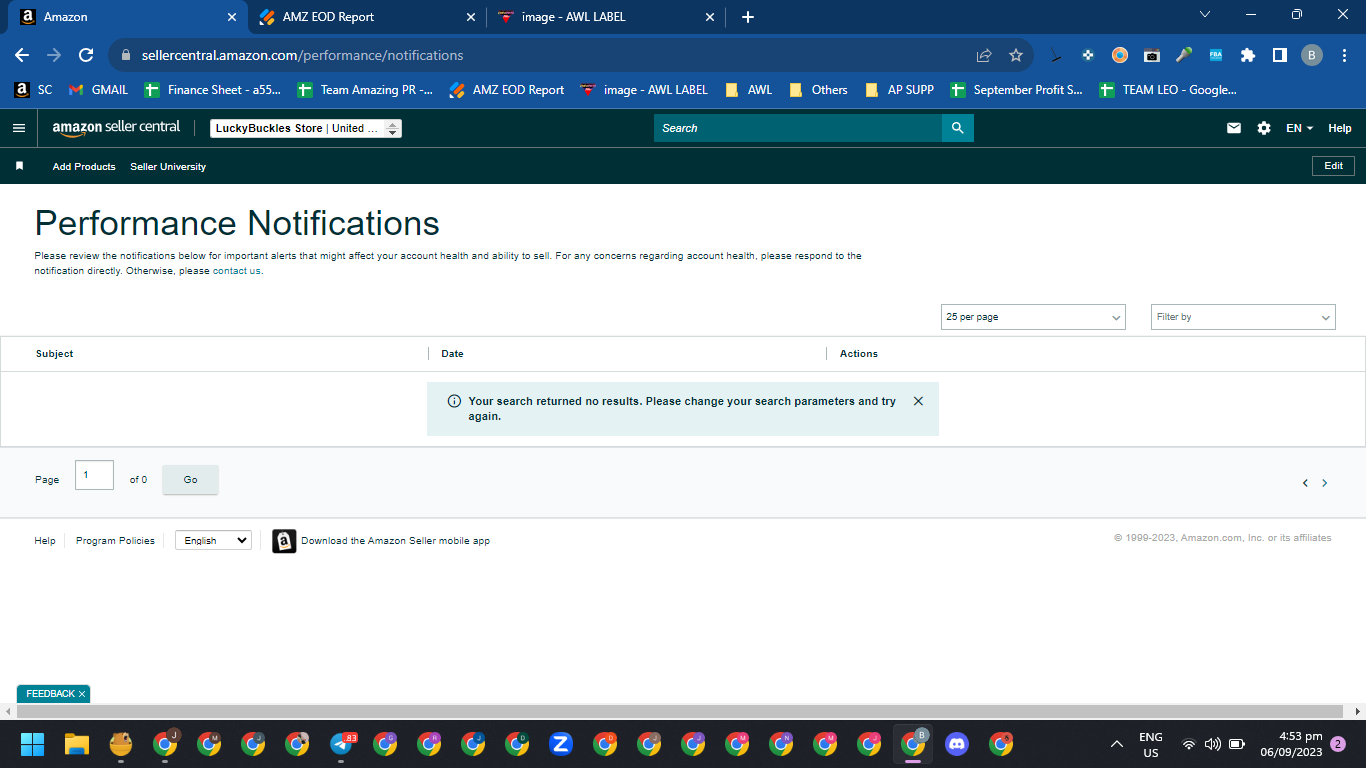Click the Subject column header
The width and height of the screenshot is (1366, 768).
click(55, 354)
